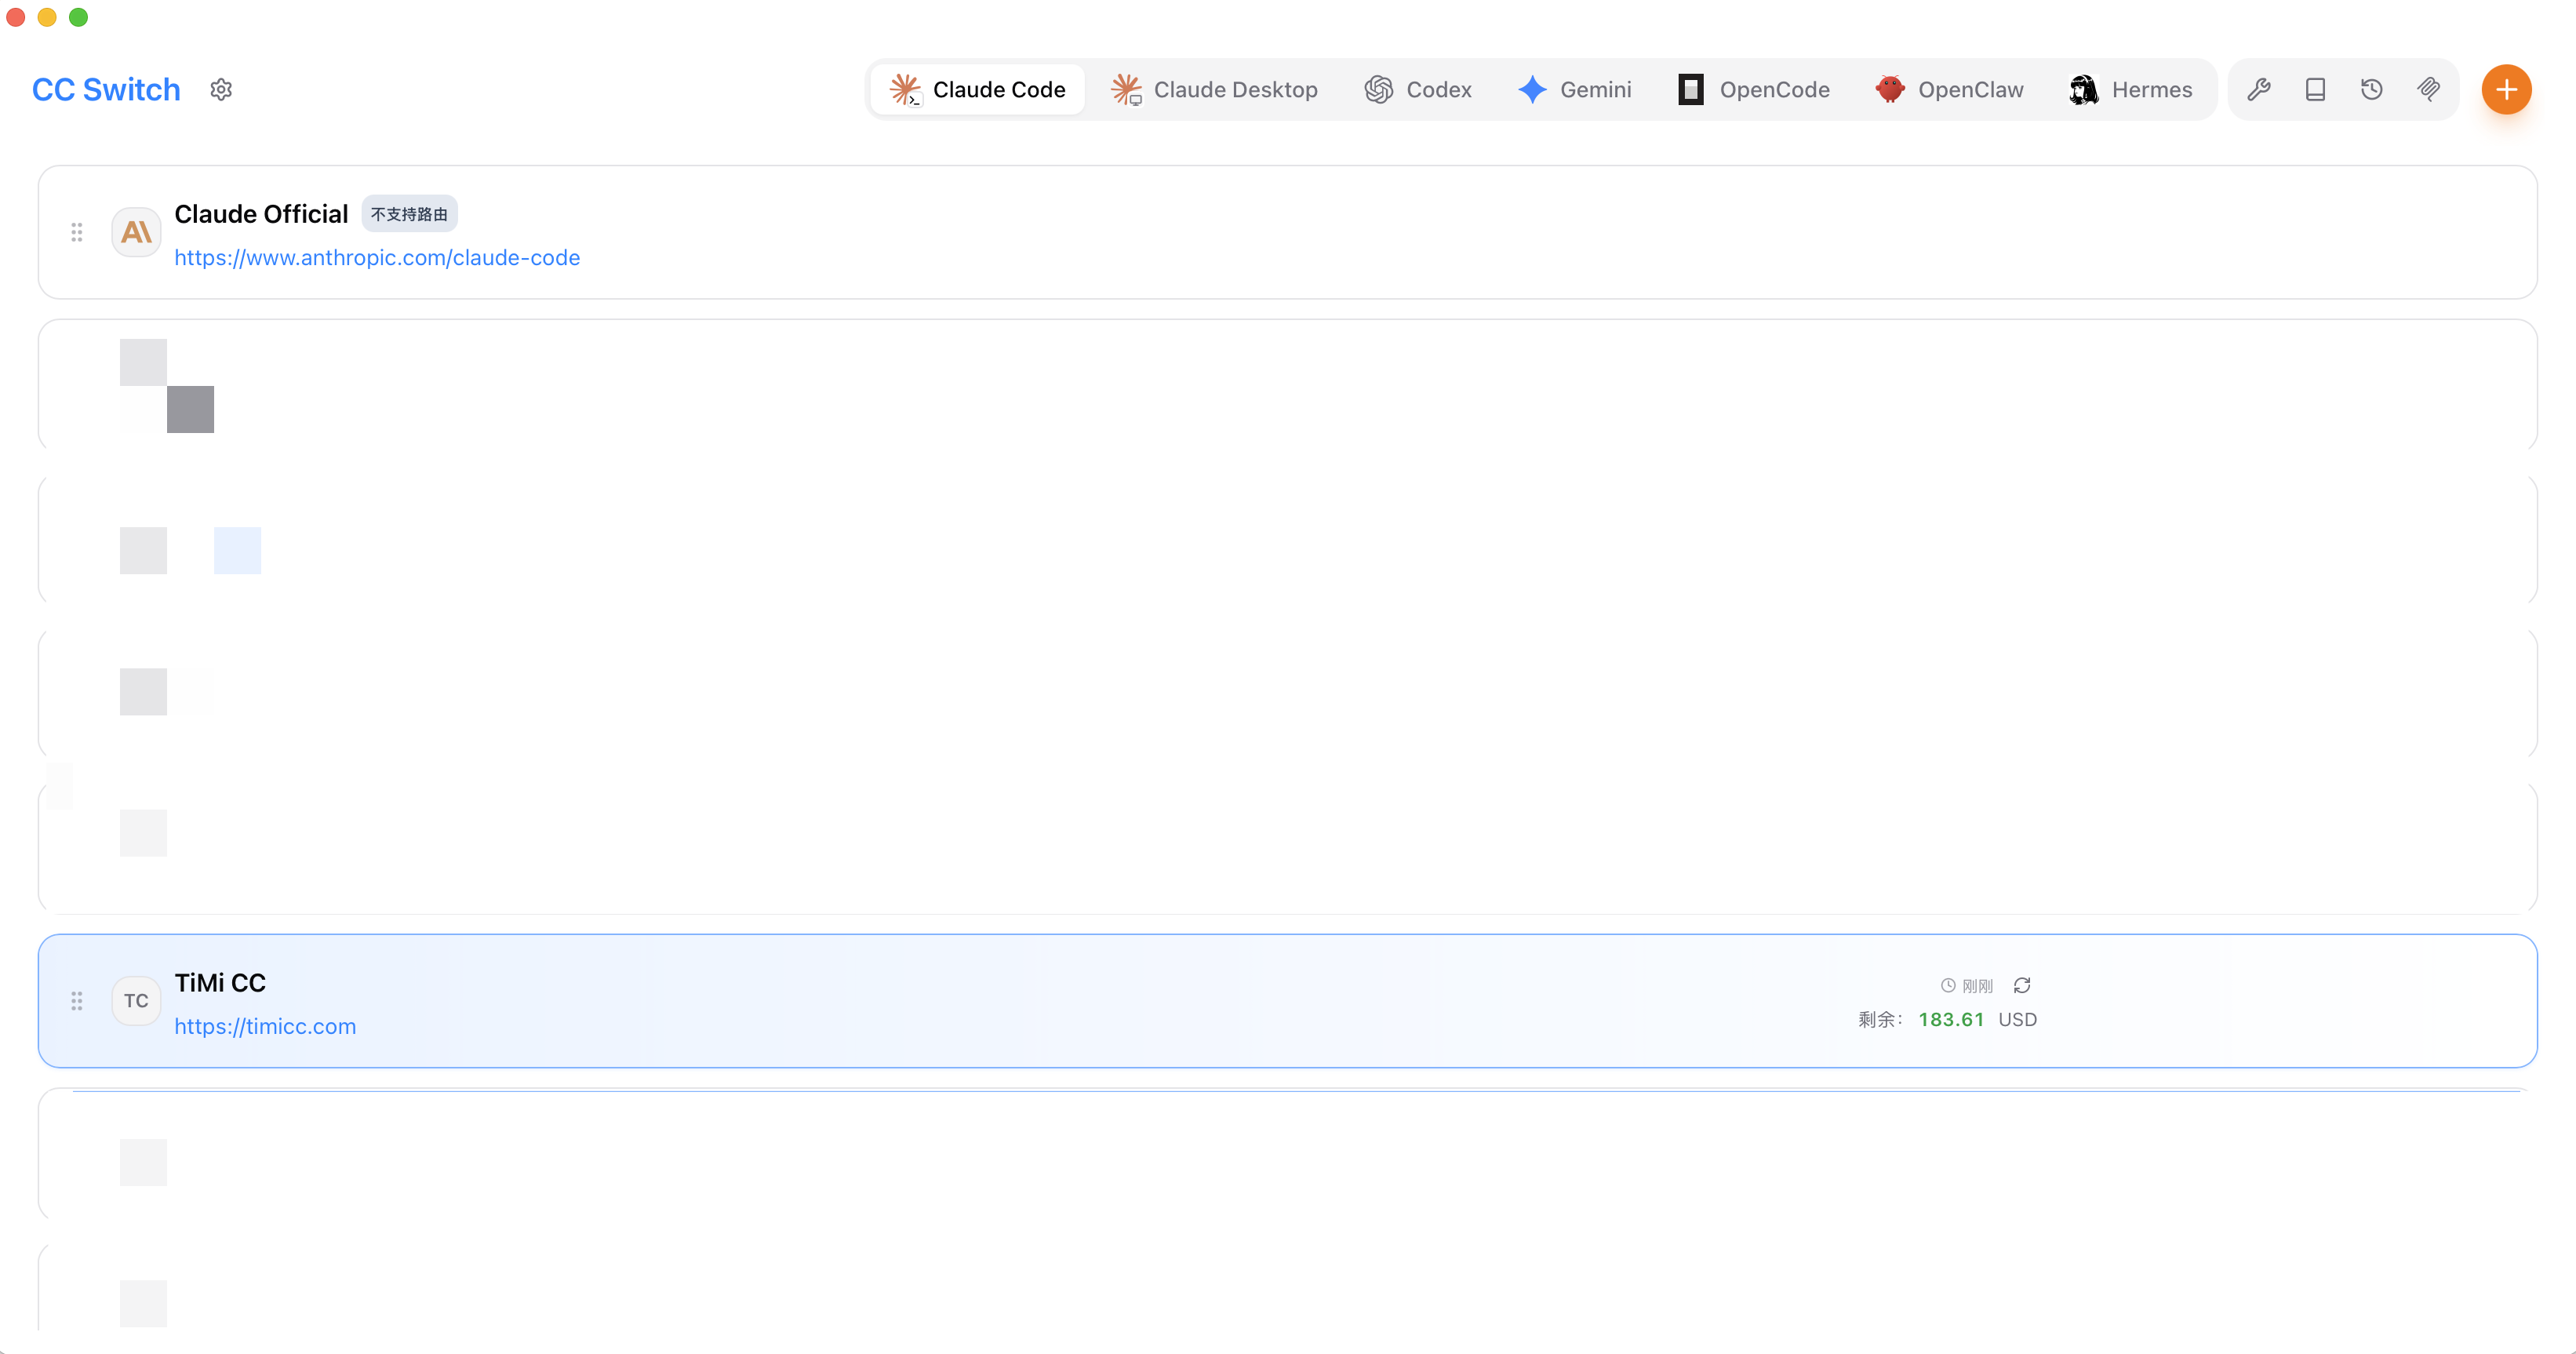Viewport: 2576px width, 1354px height.
Task: Add a provider with the orange plus button
Action: [2506, 90]
